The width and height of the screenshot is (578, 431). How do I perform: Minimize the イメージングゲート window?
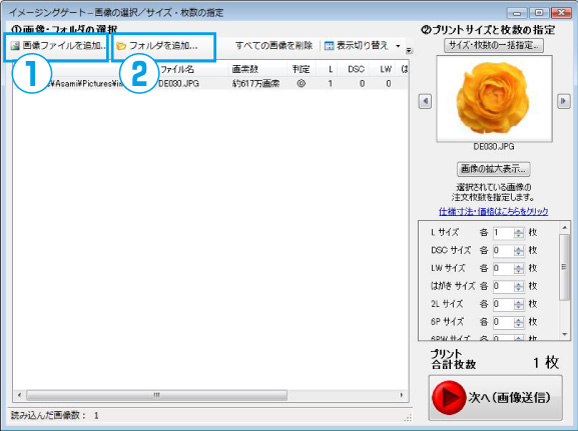[517, 13]
